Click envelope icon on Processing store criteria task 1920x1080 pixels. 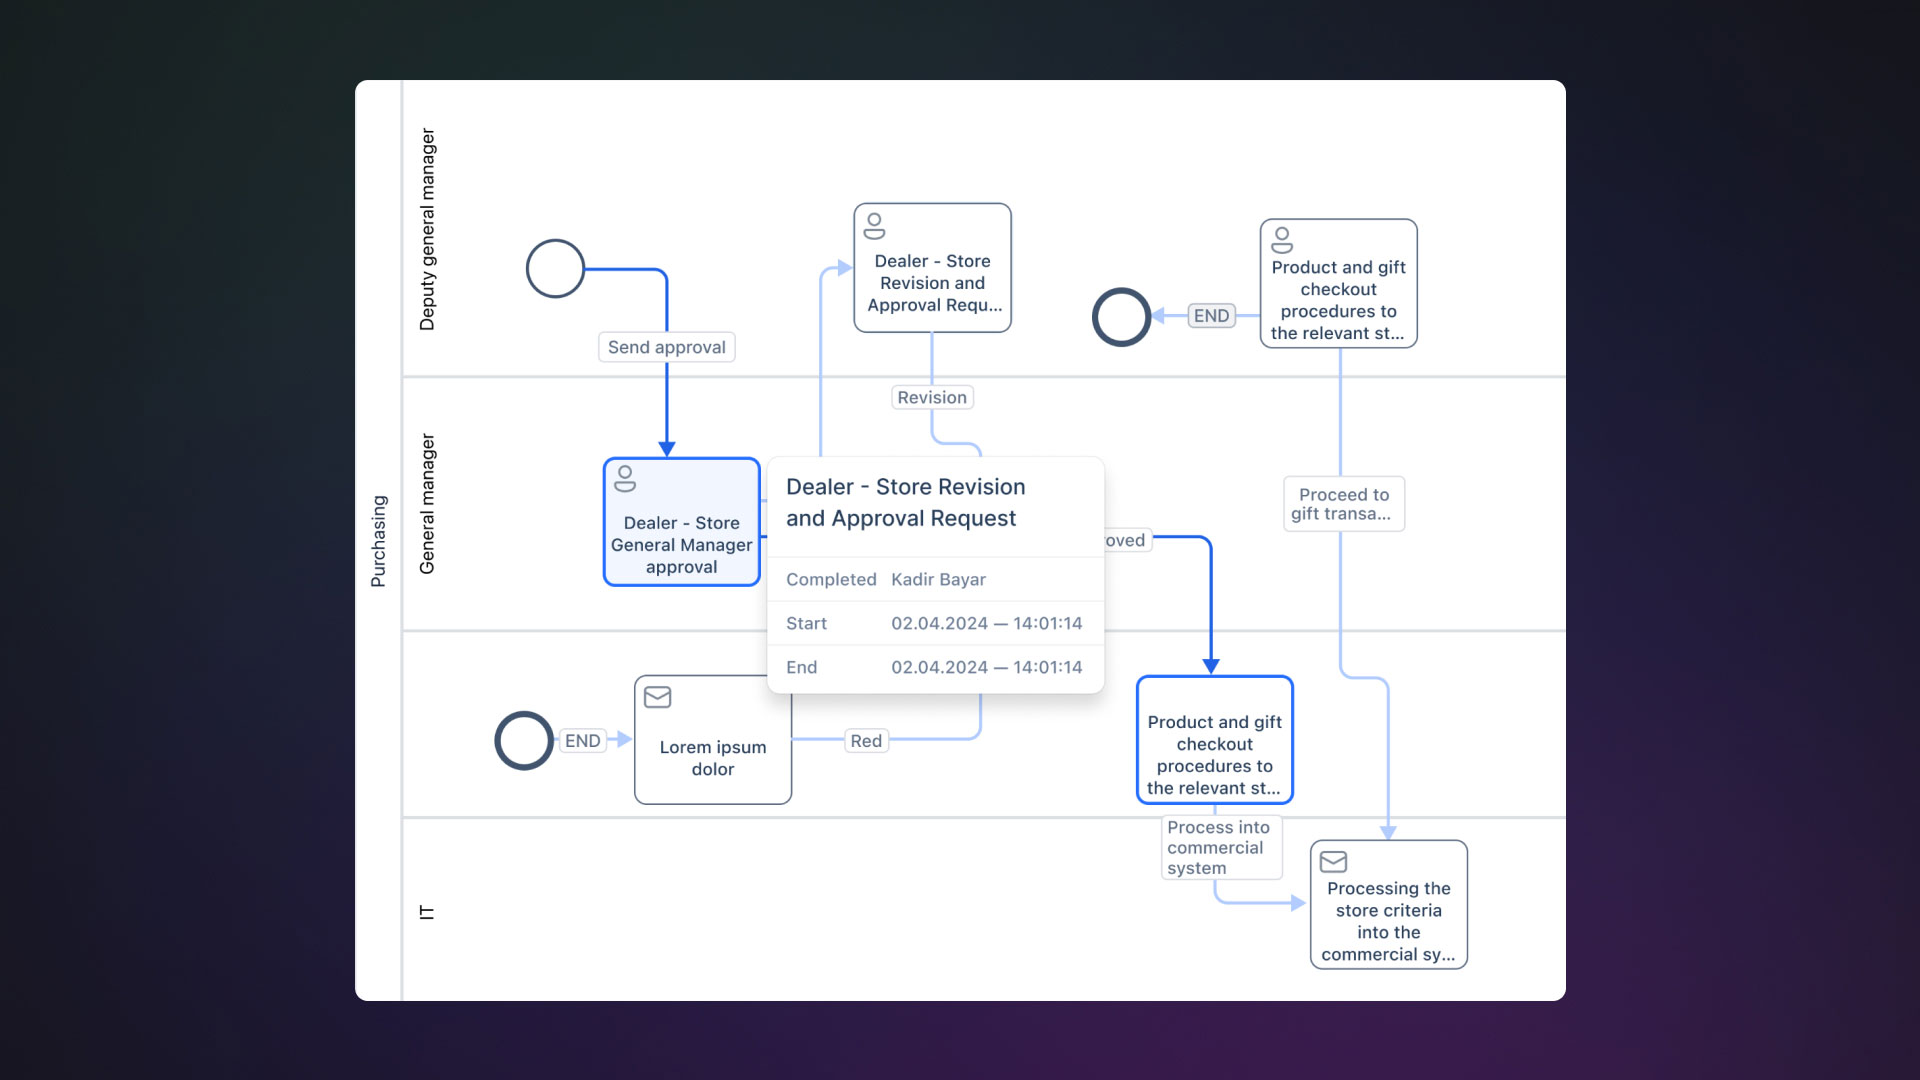(1333, 861)
